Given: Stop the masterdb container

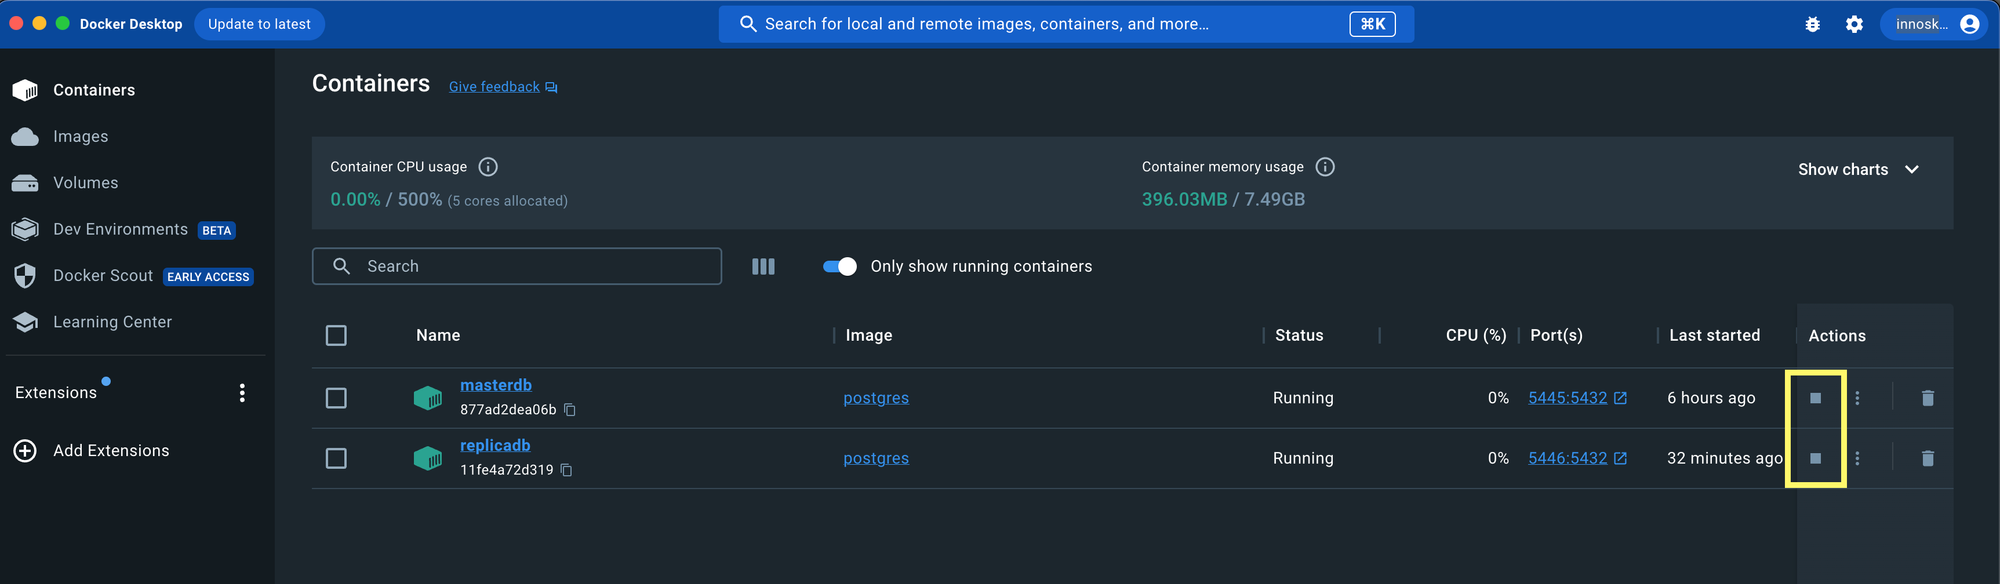Looking at the screenshot, I should pos(1815,398).
